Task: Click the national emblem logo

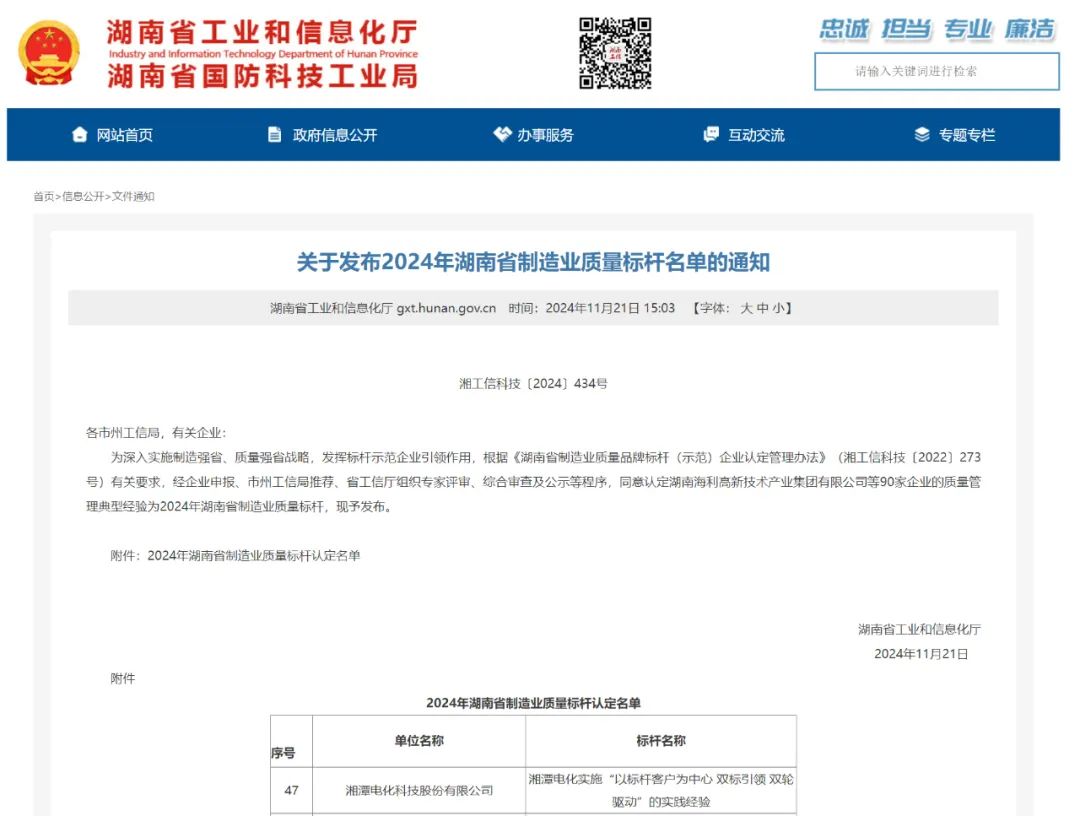Action: (x=48, y=53)
